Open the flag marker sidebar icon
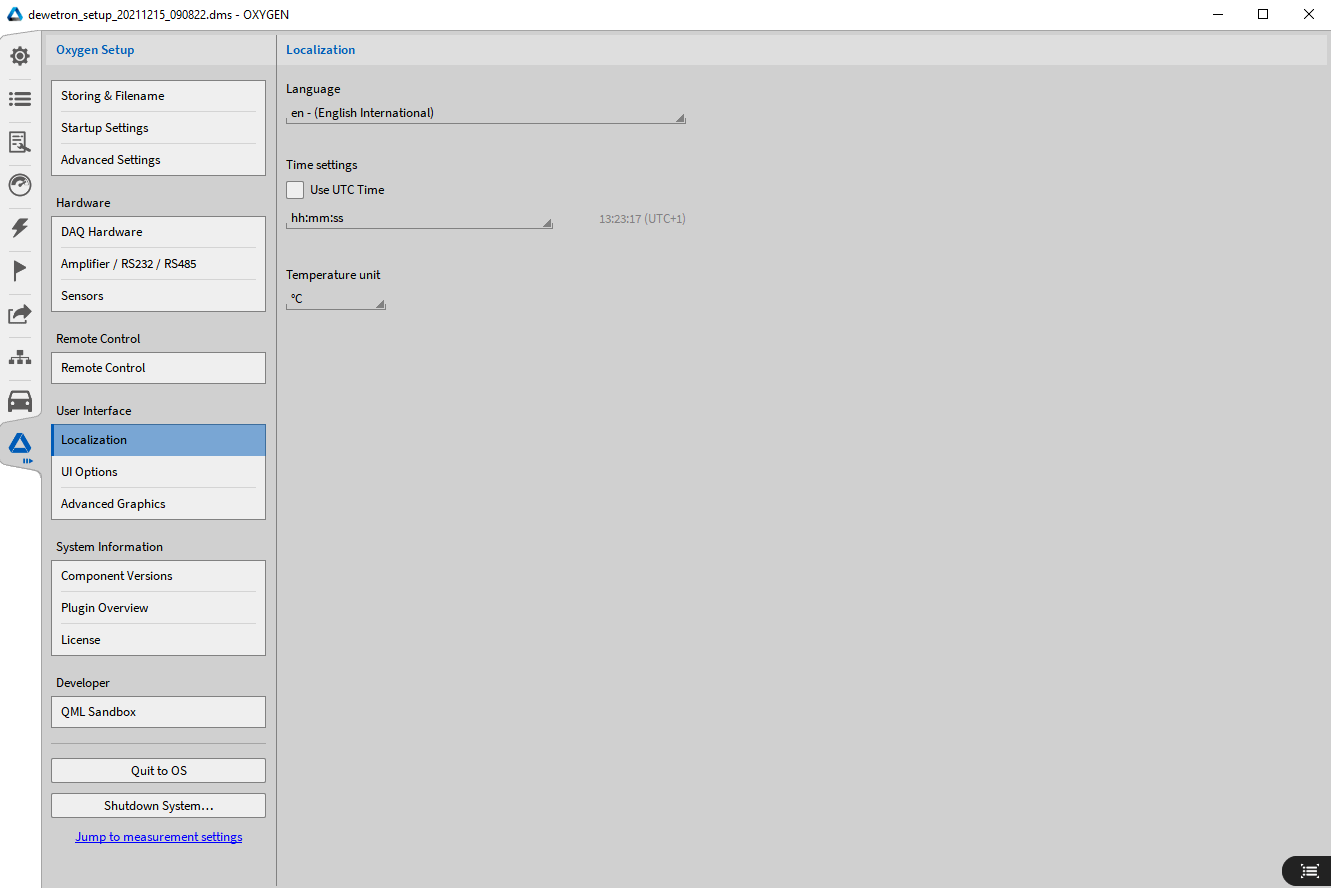Screen dimensions: 1331x888 pyautogui.click(x=20, y=271)
